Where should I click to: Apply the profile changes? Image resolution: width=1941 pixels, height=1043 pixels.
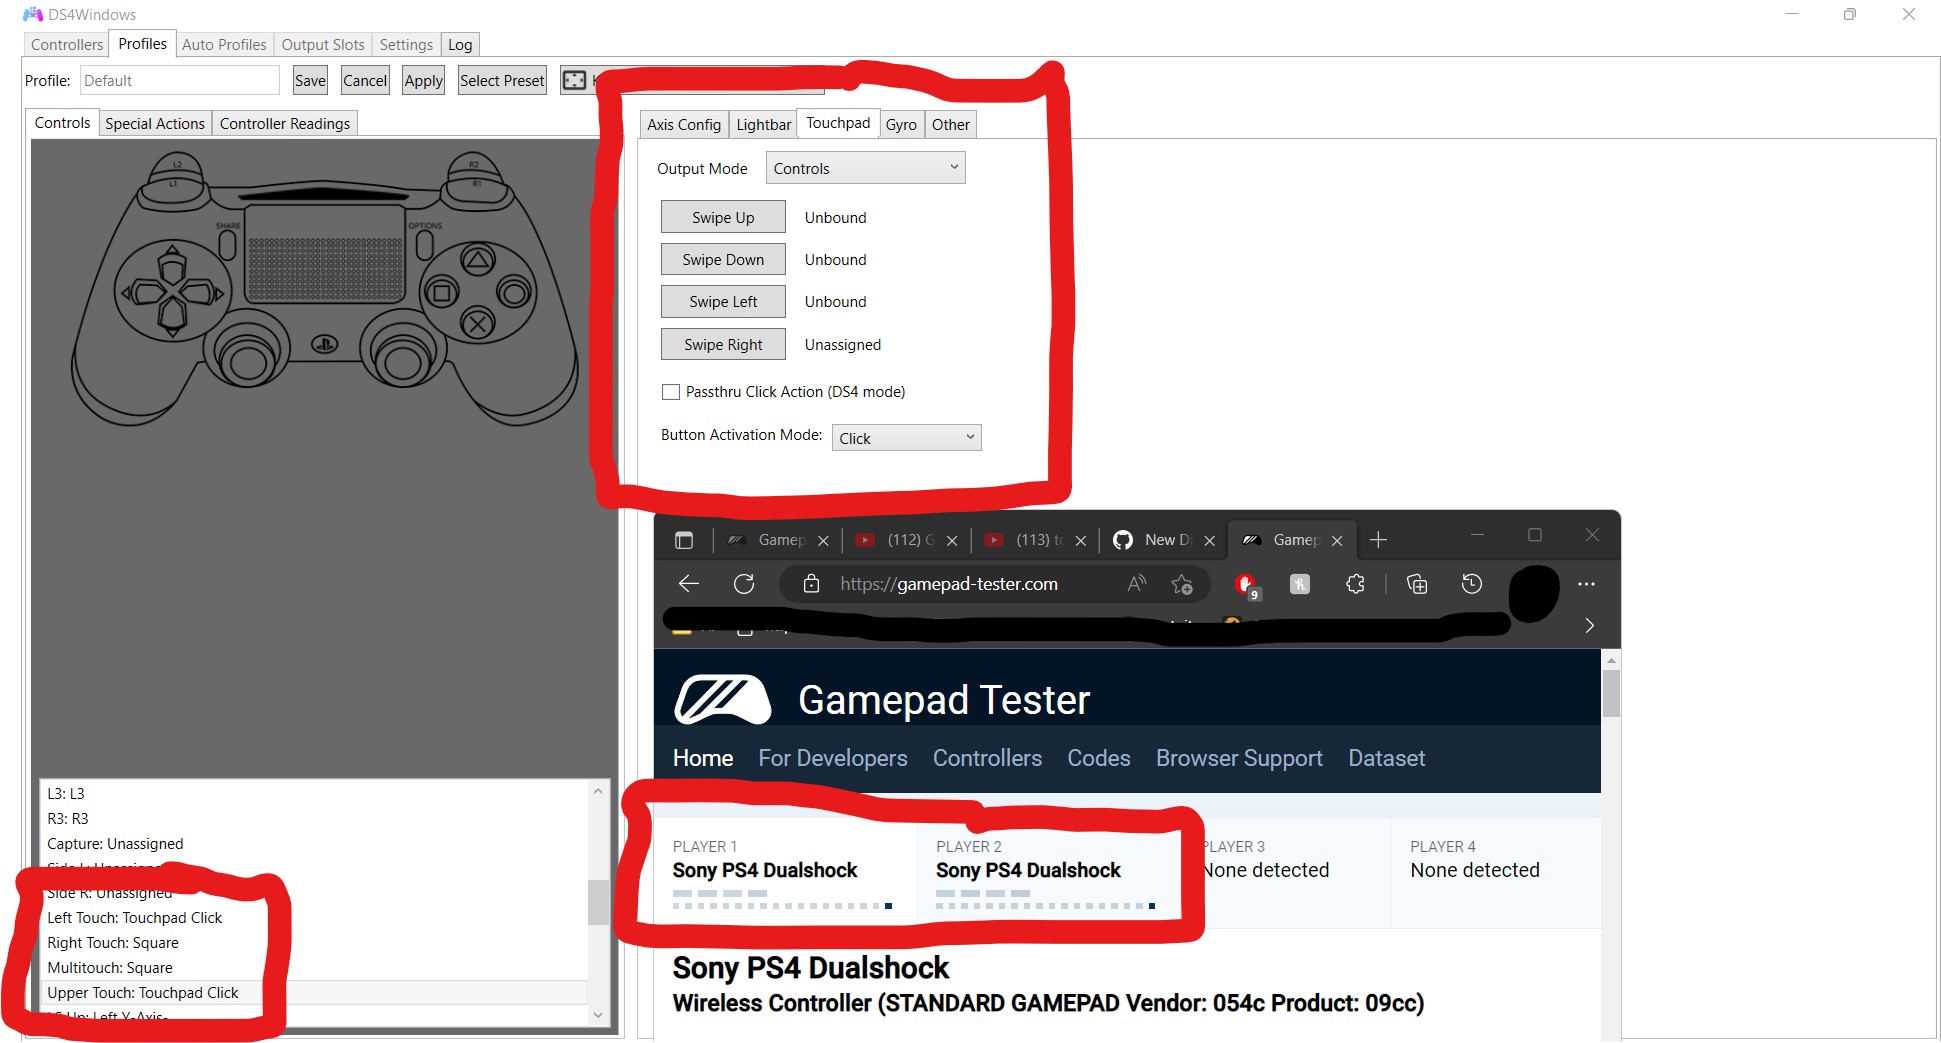pyautogui.click(x=423, y=81)
